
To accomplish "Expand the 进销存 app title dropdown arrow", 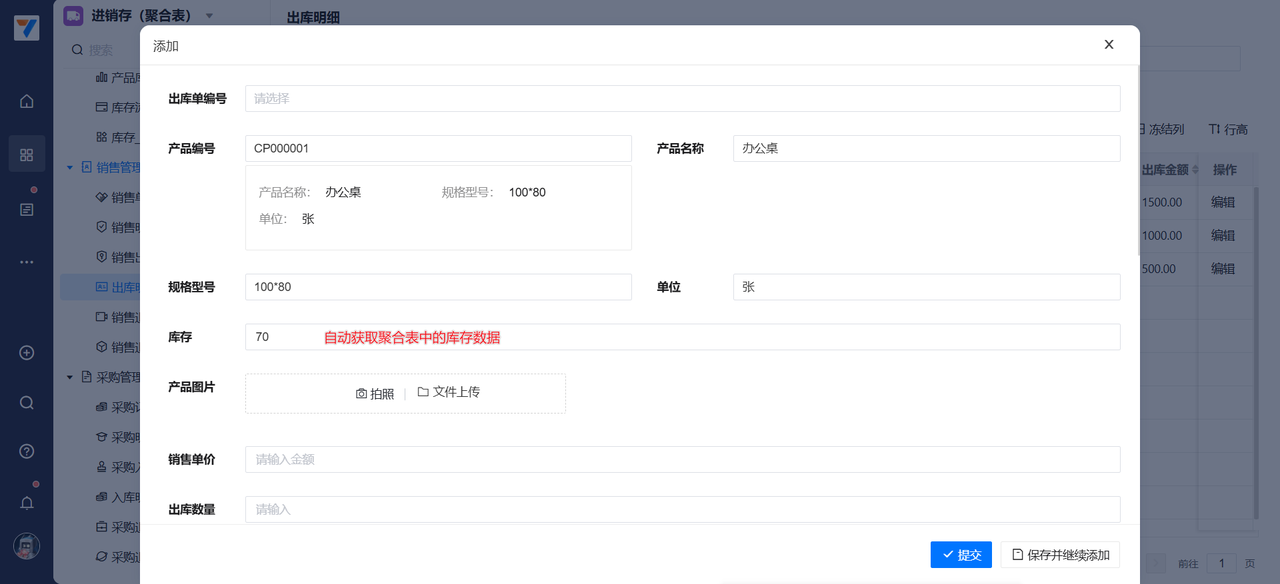I will coord(209,16).
